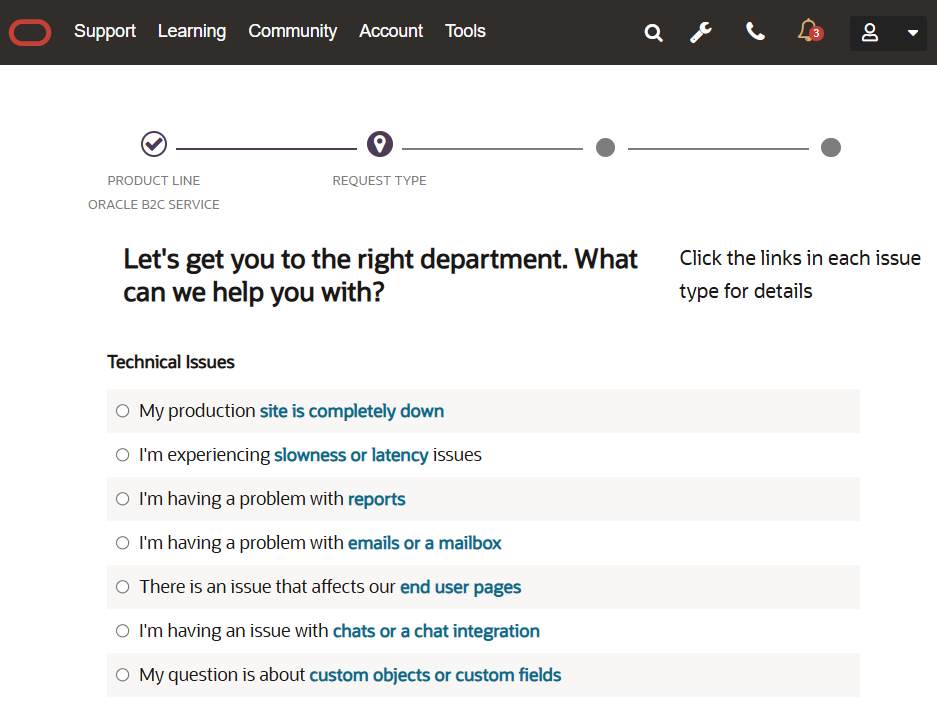This screenshot has height=703, width=937.
Task: Open the search magnifier icon
Action: (x=654, y=33)
